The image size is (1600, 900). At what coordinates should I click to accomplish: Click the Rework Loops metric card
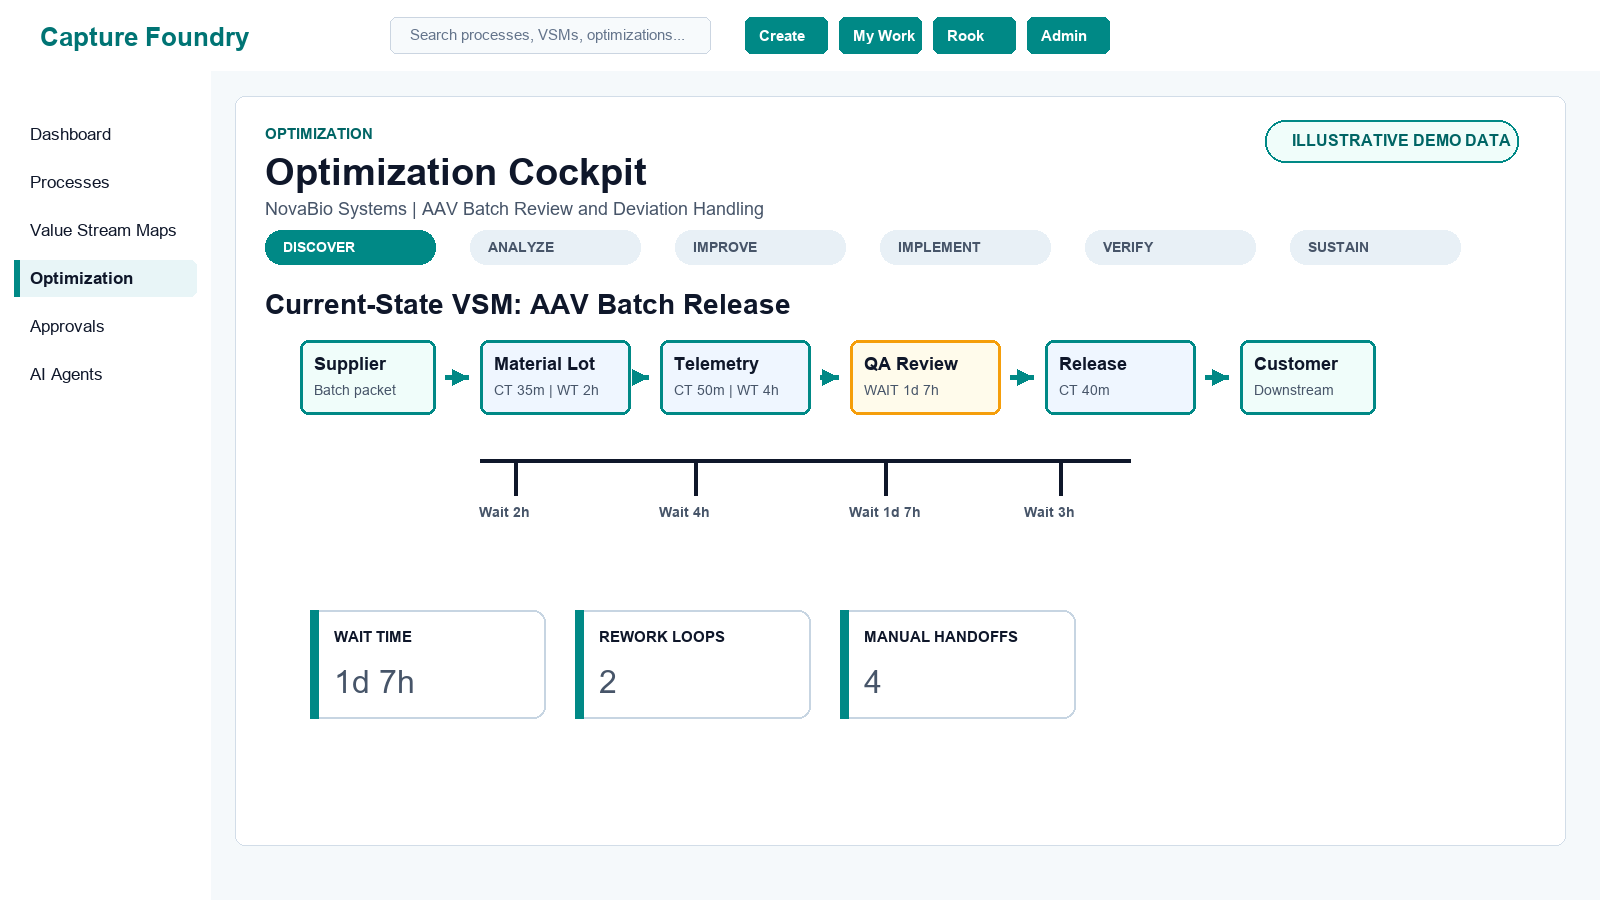coord(693,664)
